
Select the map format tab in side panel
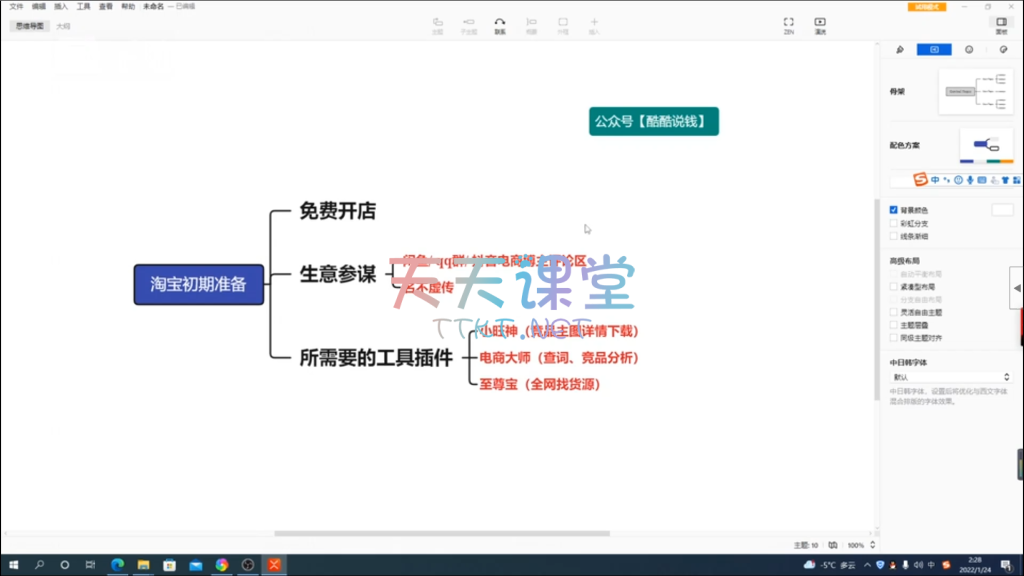[x=934, y=49]
